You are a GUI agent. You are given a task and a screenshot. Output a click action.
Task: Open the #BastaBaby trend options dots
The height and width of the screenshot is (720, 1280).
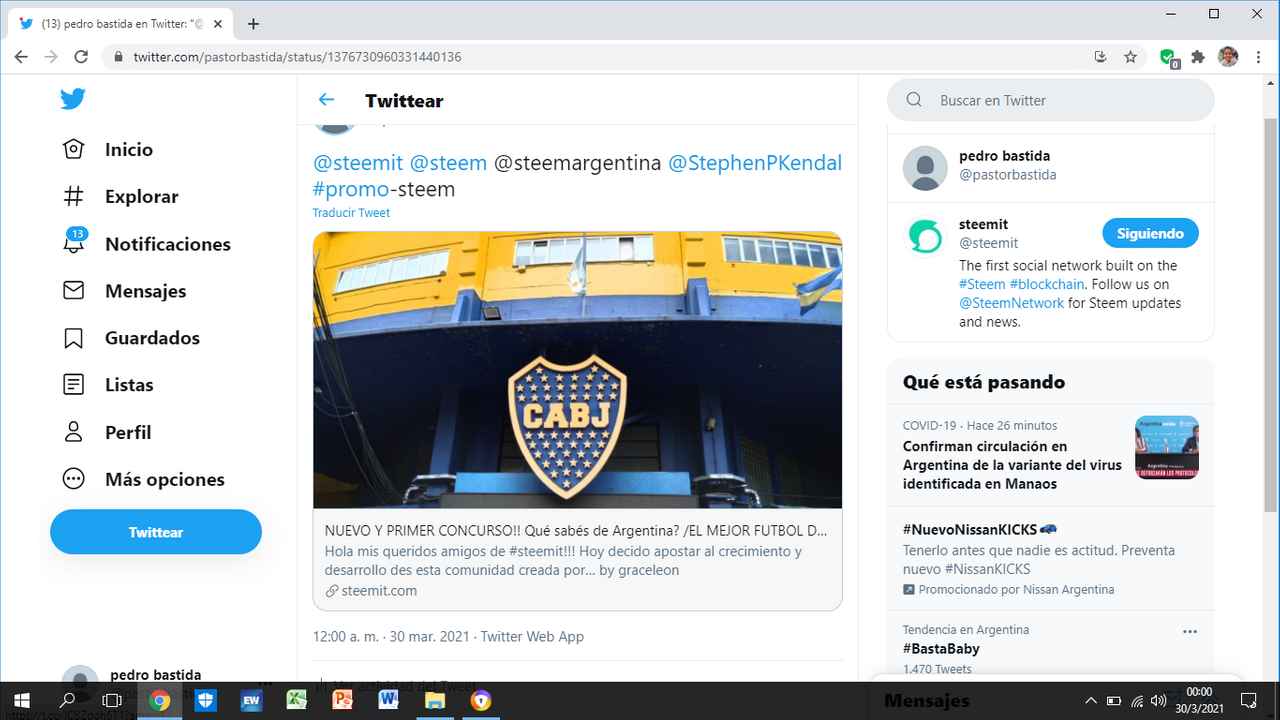tap(1189, 631)
